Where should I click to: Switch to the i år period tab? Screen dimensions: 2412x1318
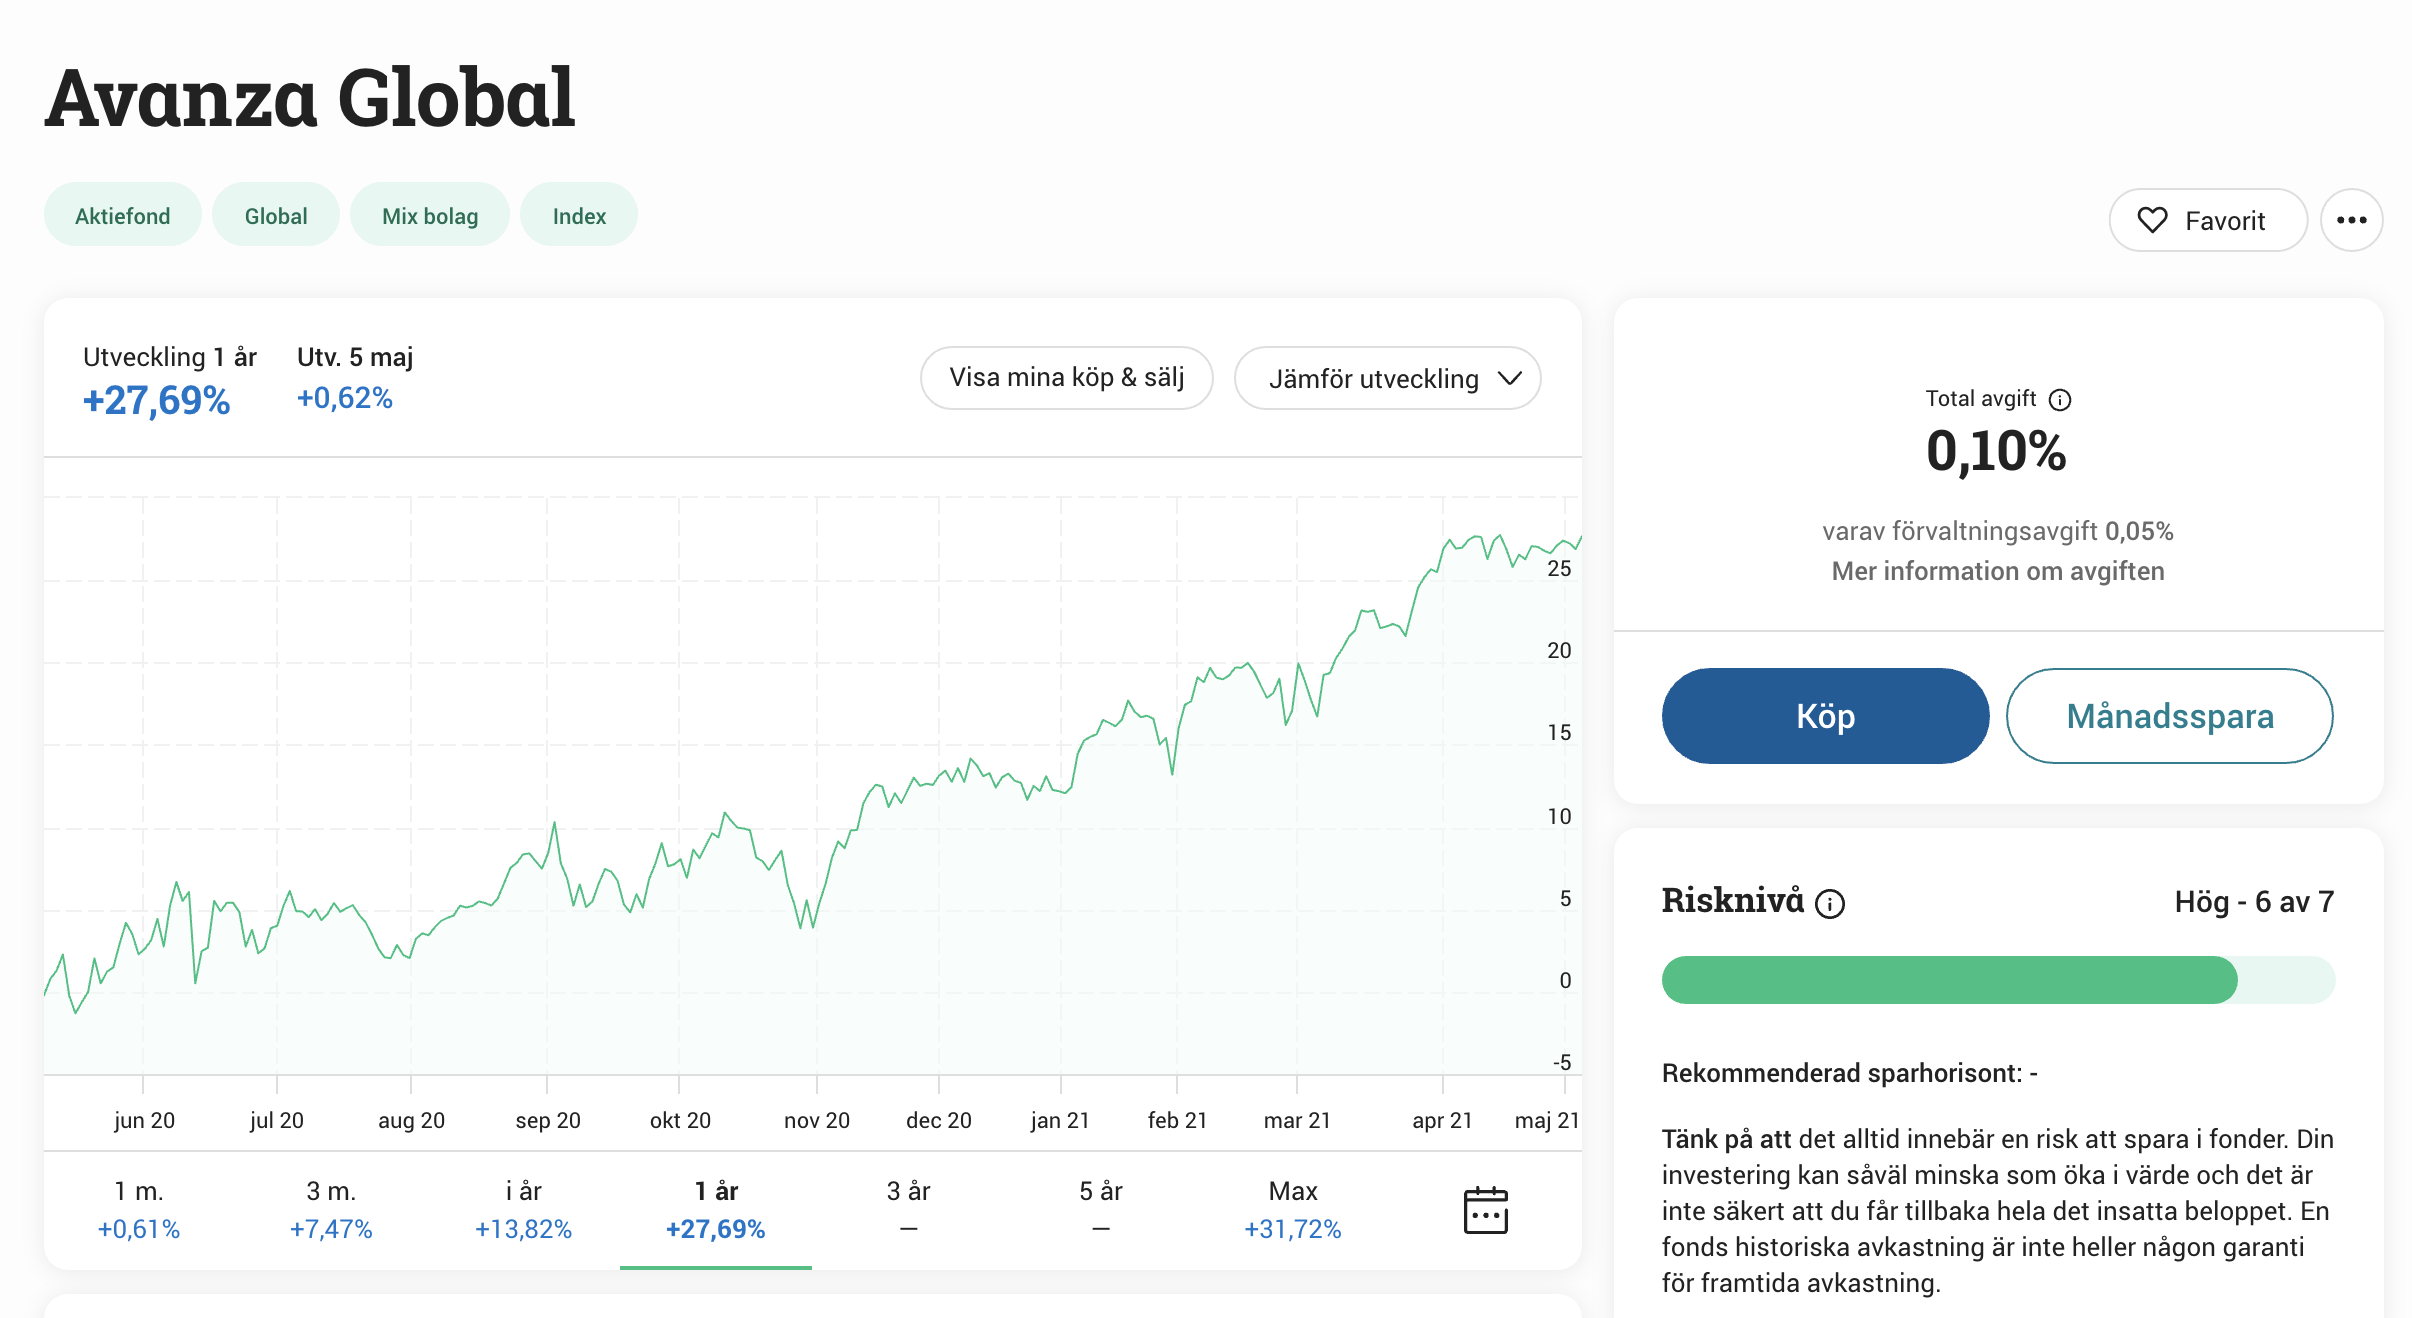pos(523,1209)
